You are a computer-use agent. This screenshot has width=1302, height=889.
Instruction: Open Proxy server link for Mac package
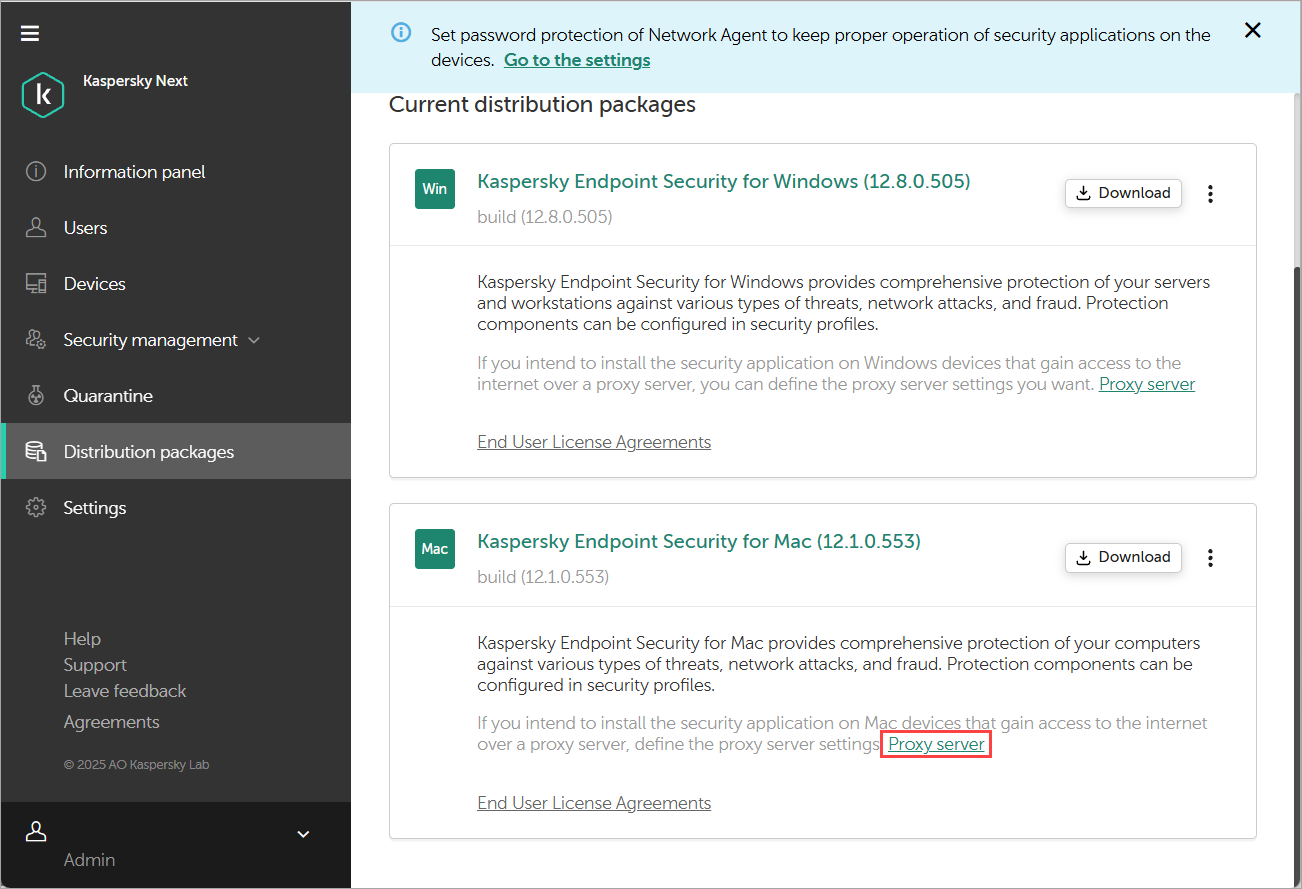(935, 744)
